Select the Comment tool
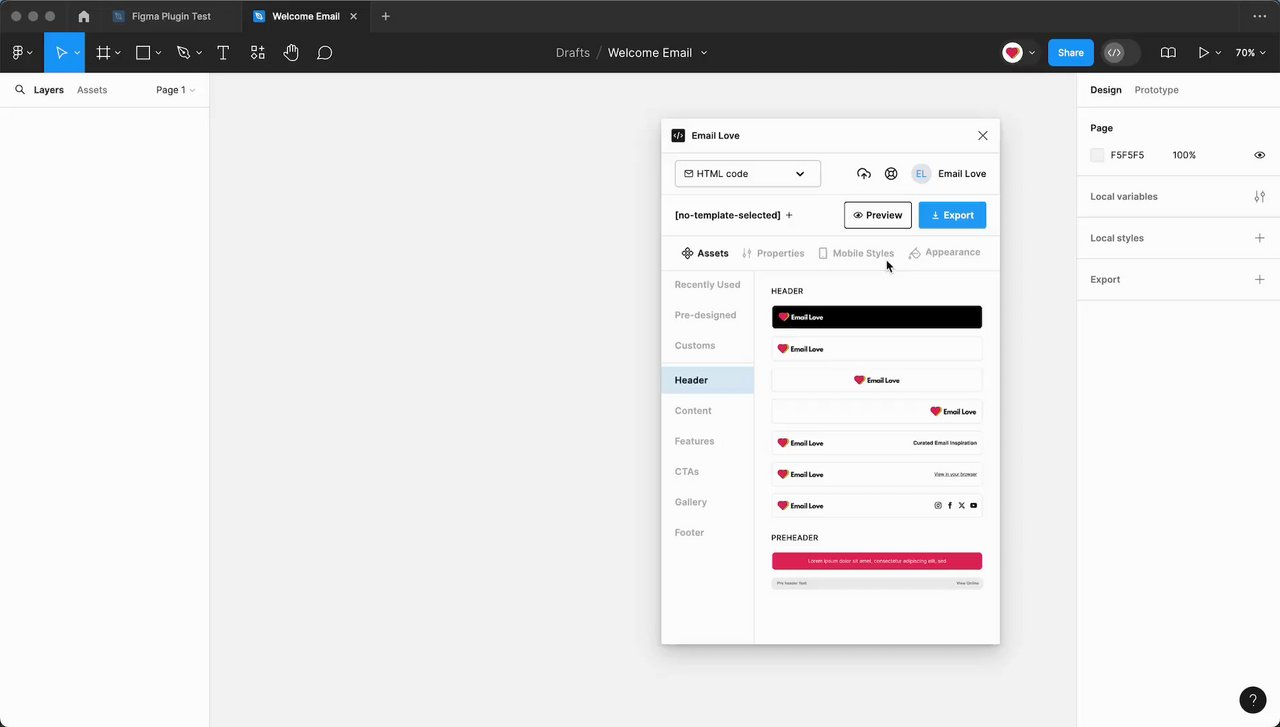The width and height of the screenshot is (1280, 727). click(324, 53)
